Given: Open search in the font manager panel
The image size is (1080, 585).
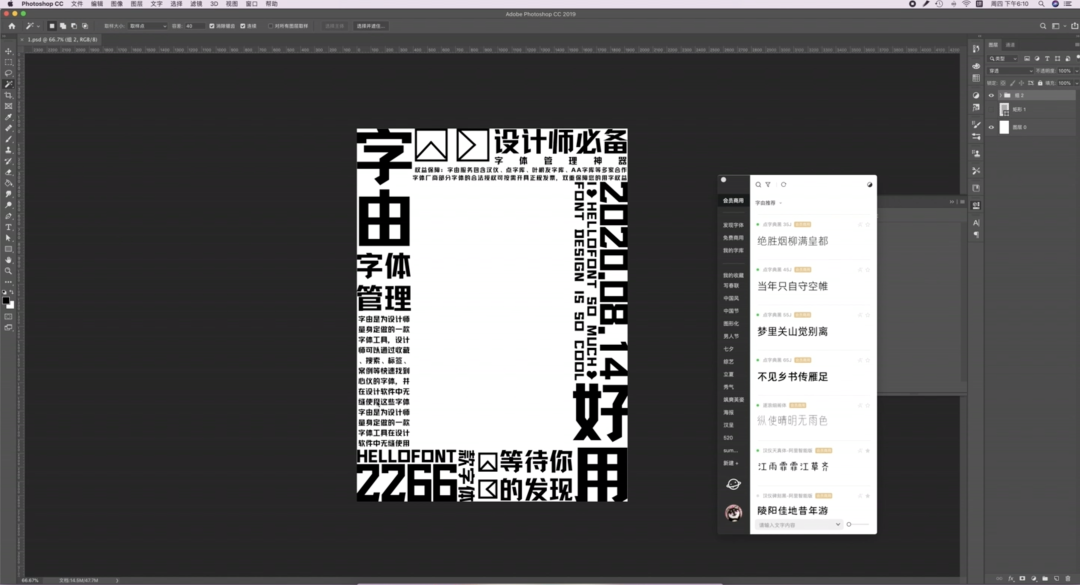Looking at the screenshot, I should (x=758, y=185).
